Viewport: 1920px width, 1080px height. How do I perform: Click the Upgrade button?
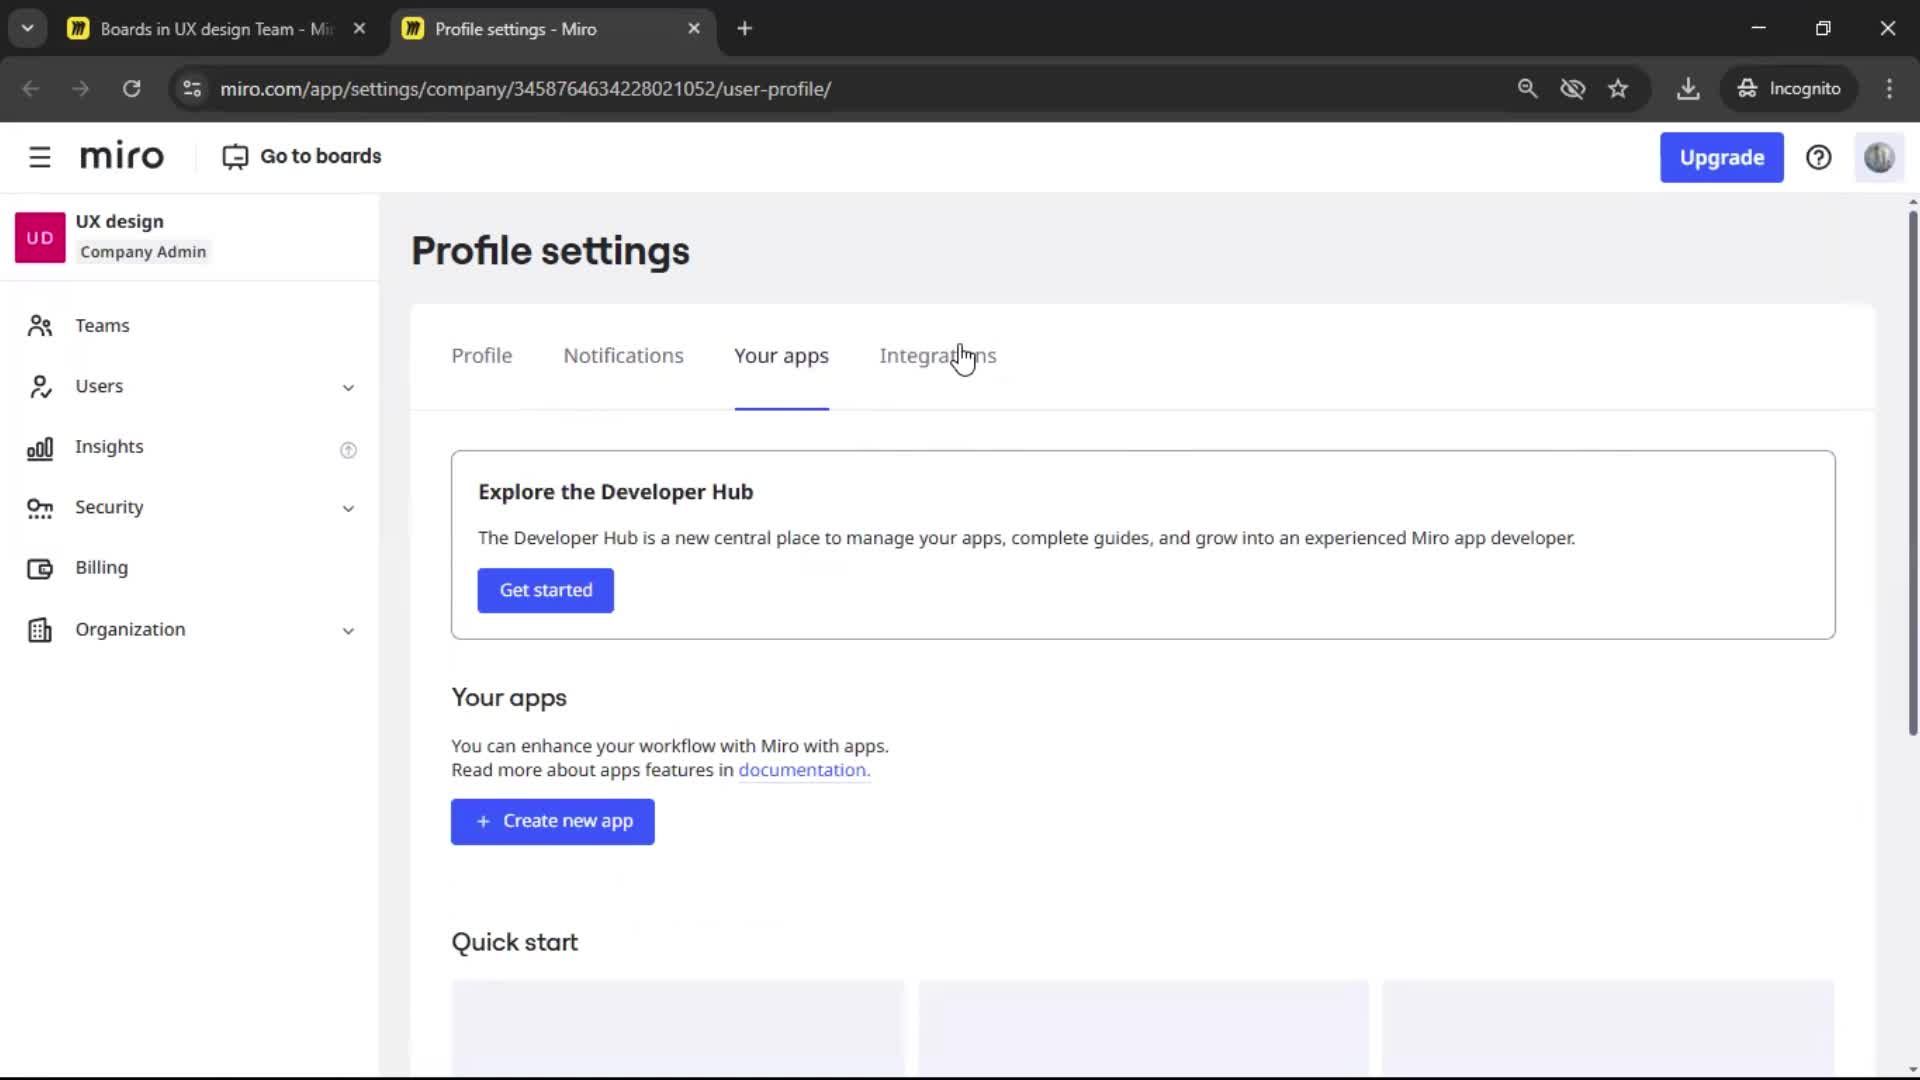(x=1721, y=157)
